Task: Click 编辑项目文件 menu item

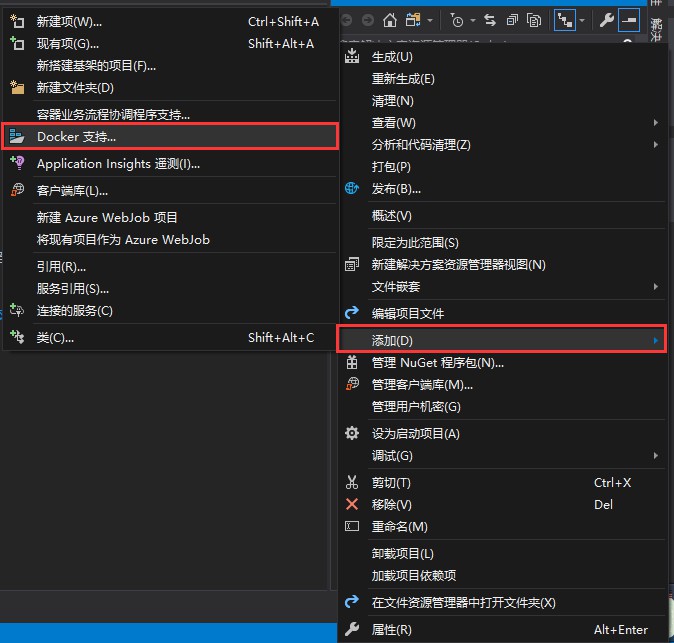Action: (503, 314)
